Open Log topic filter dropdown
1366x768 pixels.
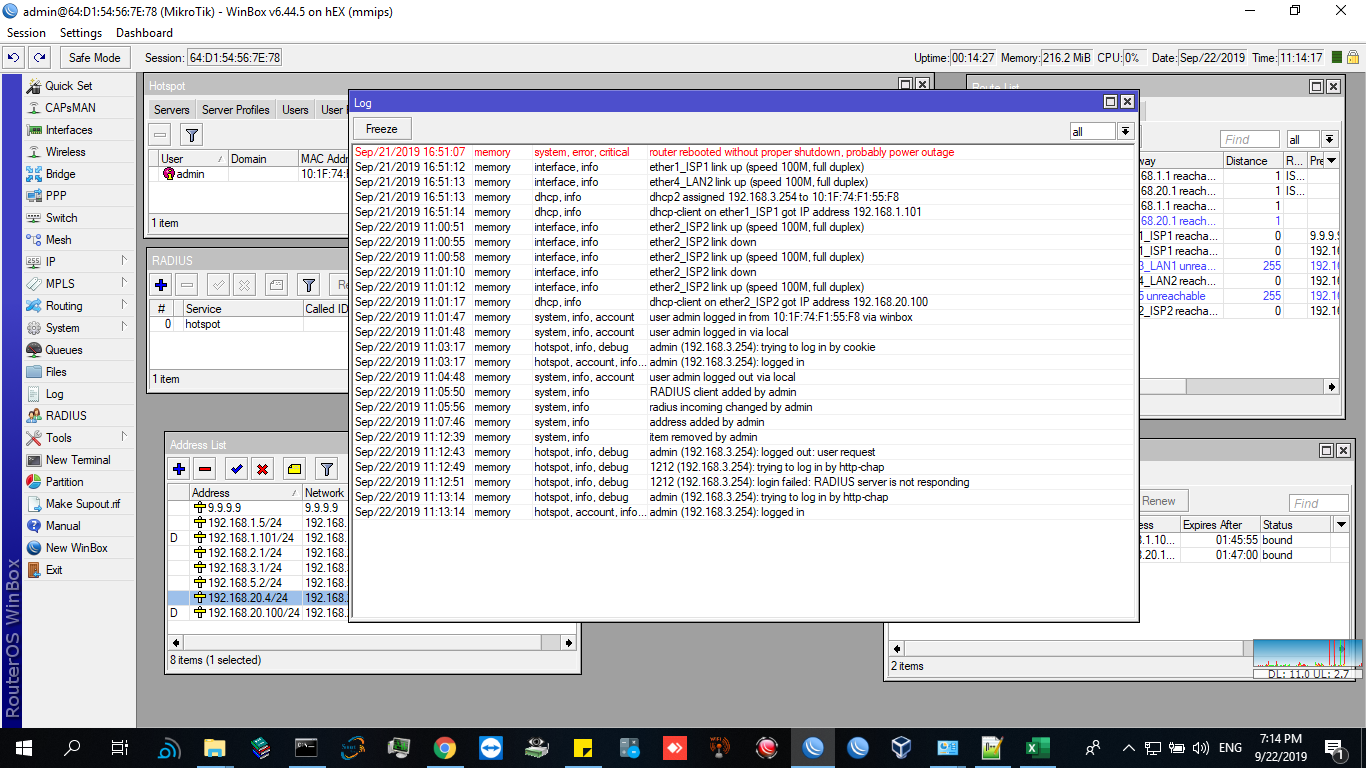1125,131
